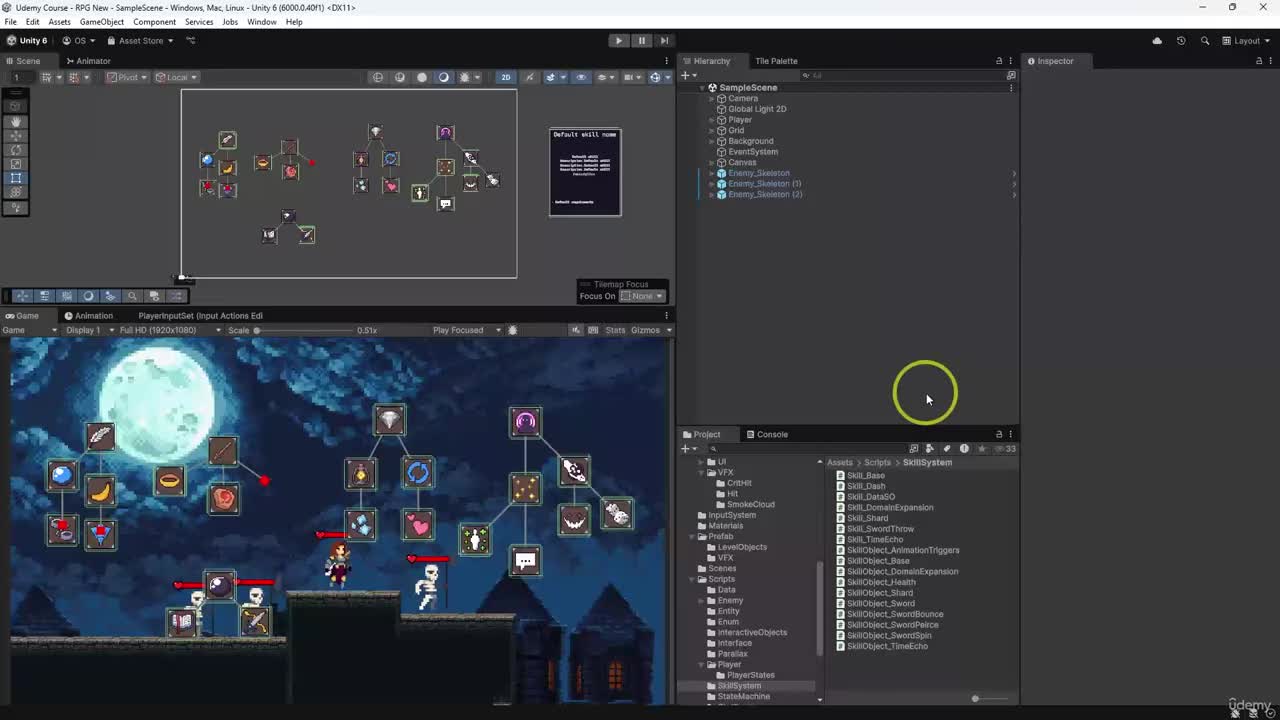Screen dimensions: 1280x720
Task: Click Search by Label icon in Project panel
Action: click(x=947, y=449)
